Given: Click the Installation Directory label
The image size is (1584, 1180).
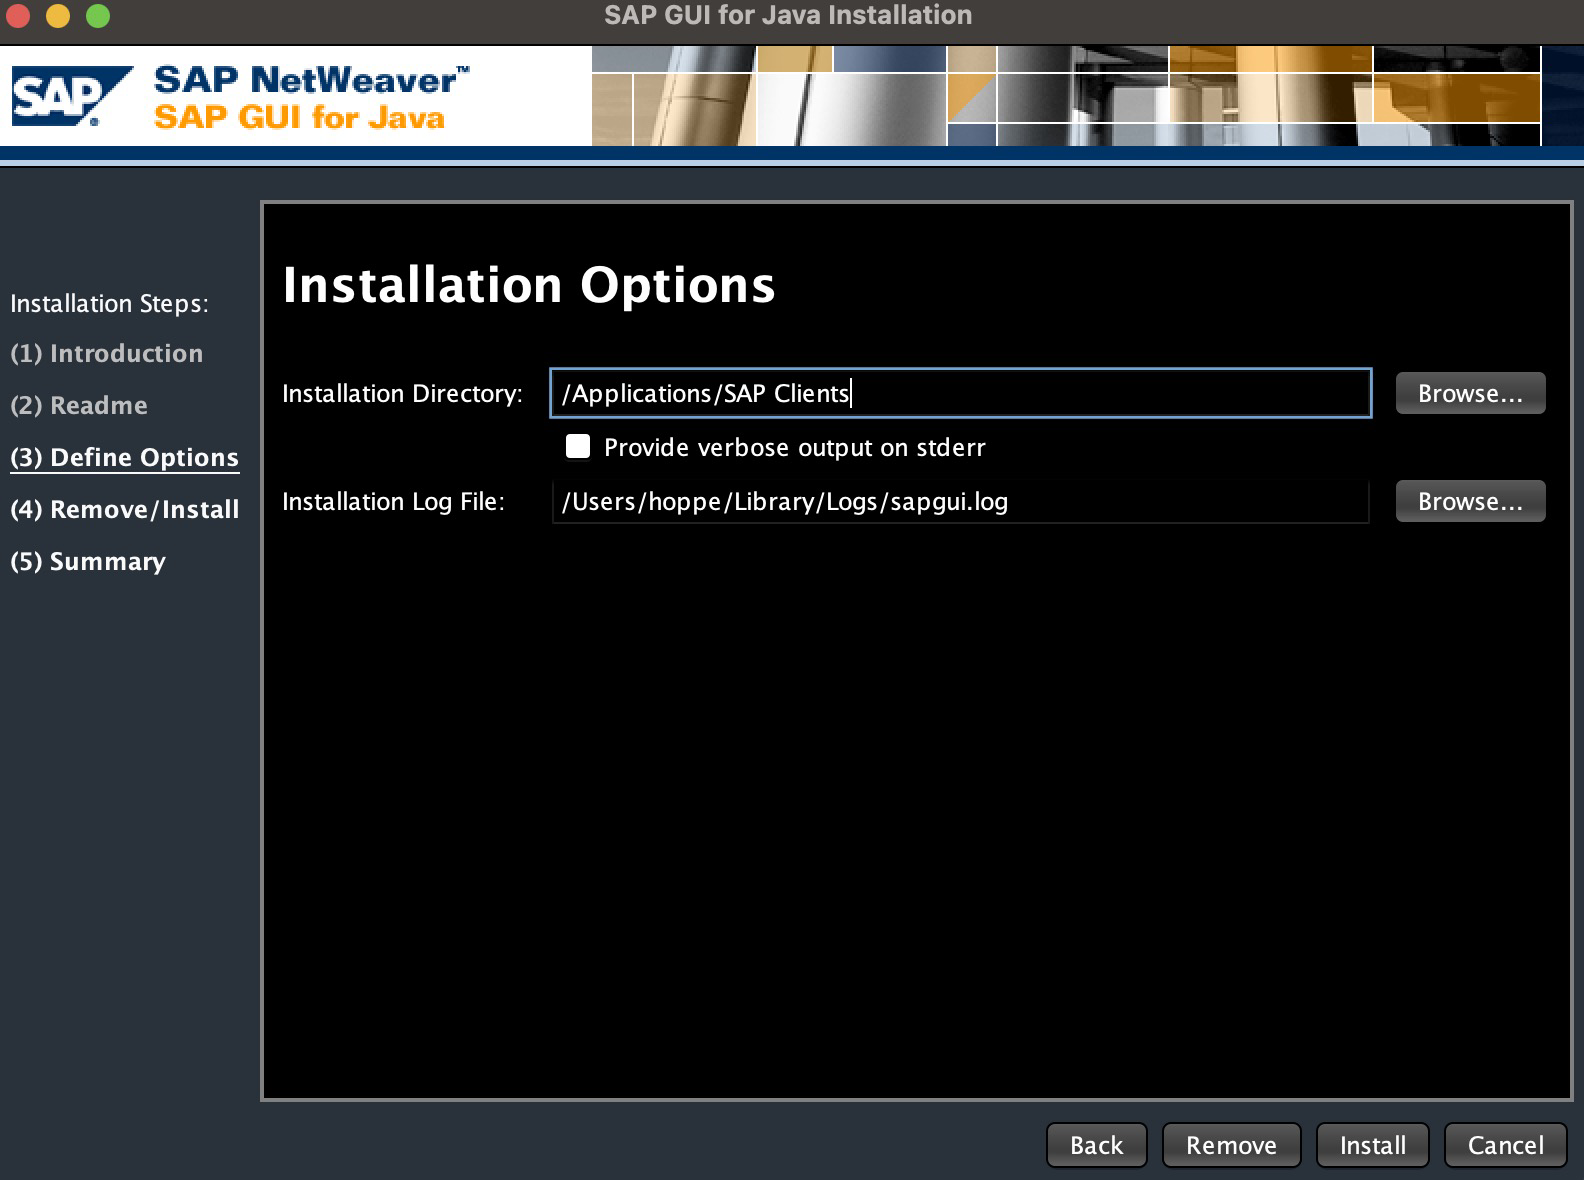Looking at the screenshot, I should point(402,393).
